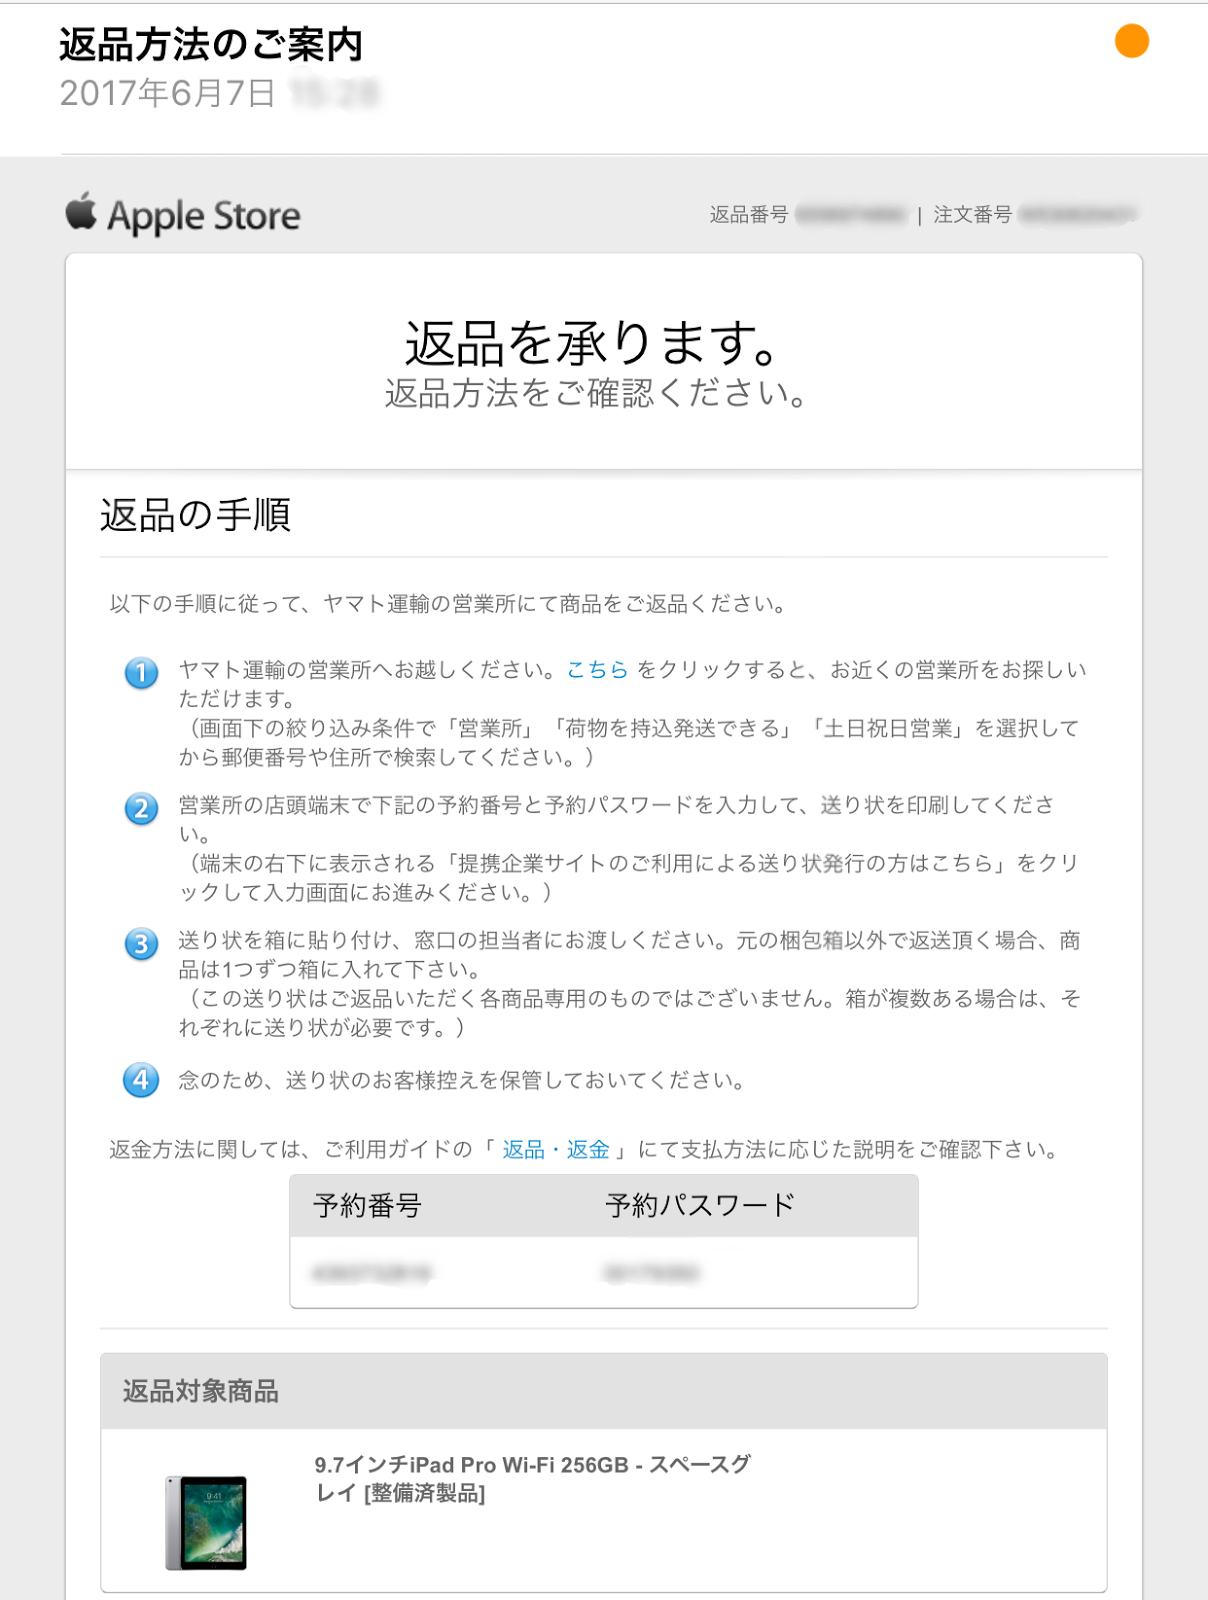The image size is (1208, 1600).
Task: Click the 予約番号 column header
Action: coord(367,1206)
